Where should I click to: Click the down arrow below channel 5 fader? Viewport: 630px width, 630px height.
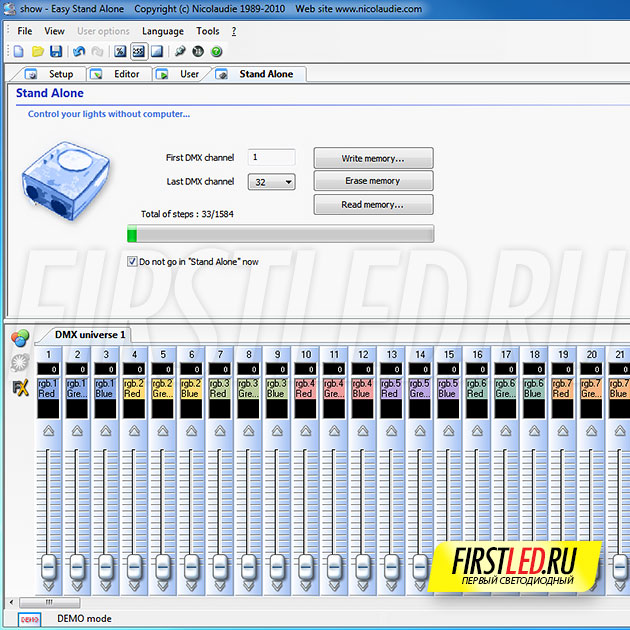click(162, 586)
